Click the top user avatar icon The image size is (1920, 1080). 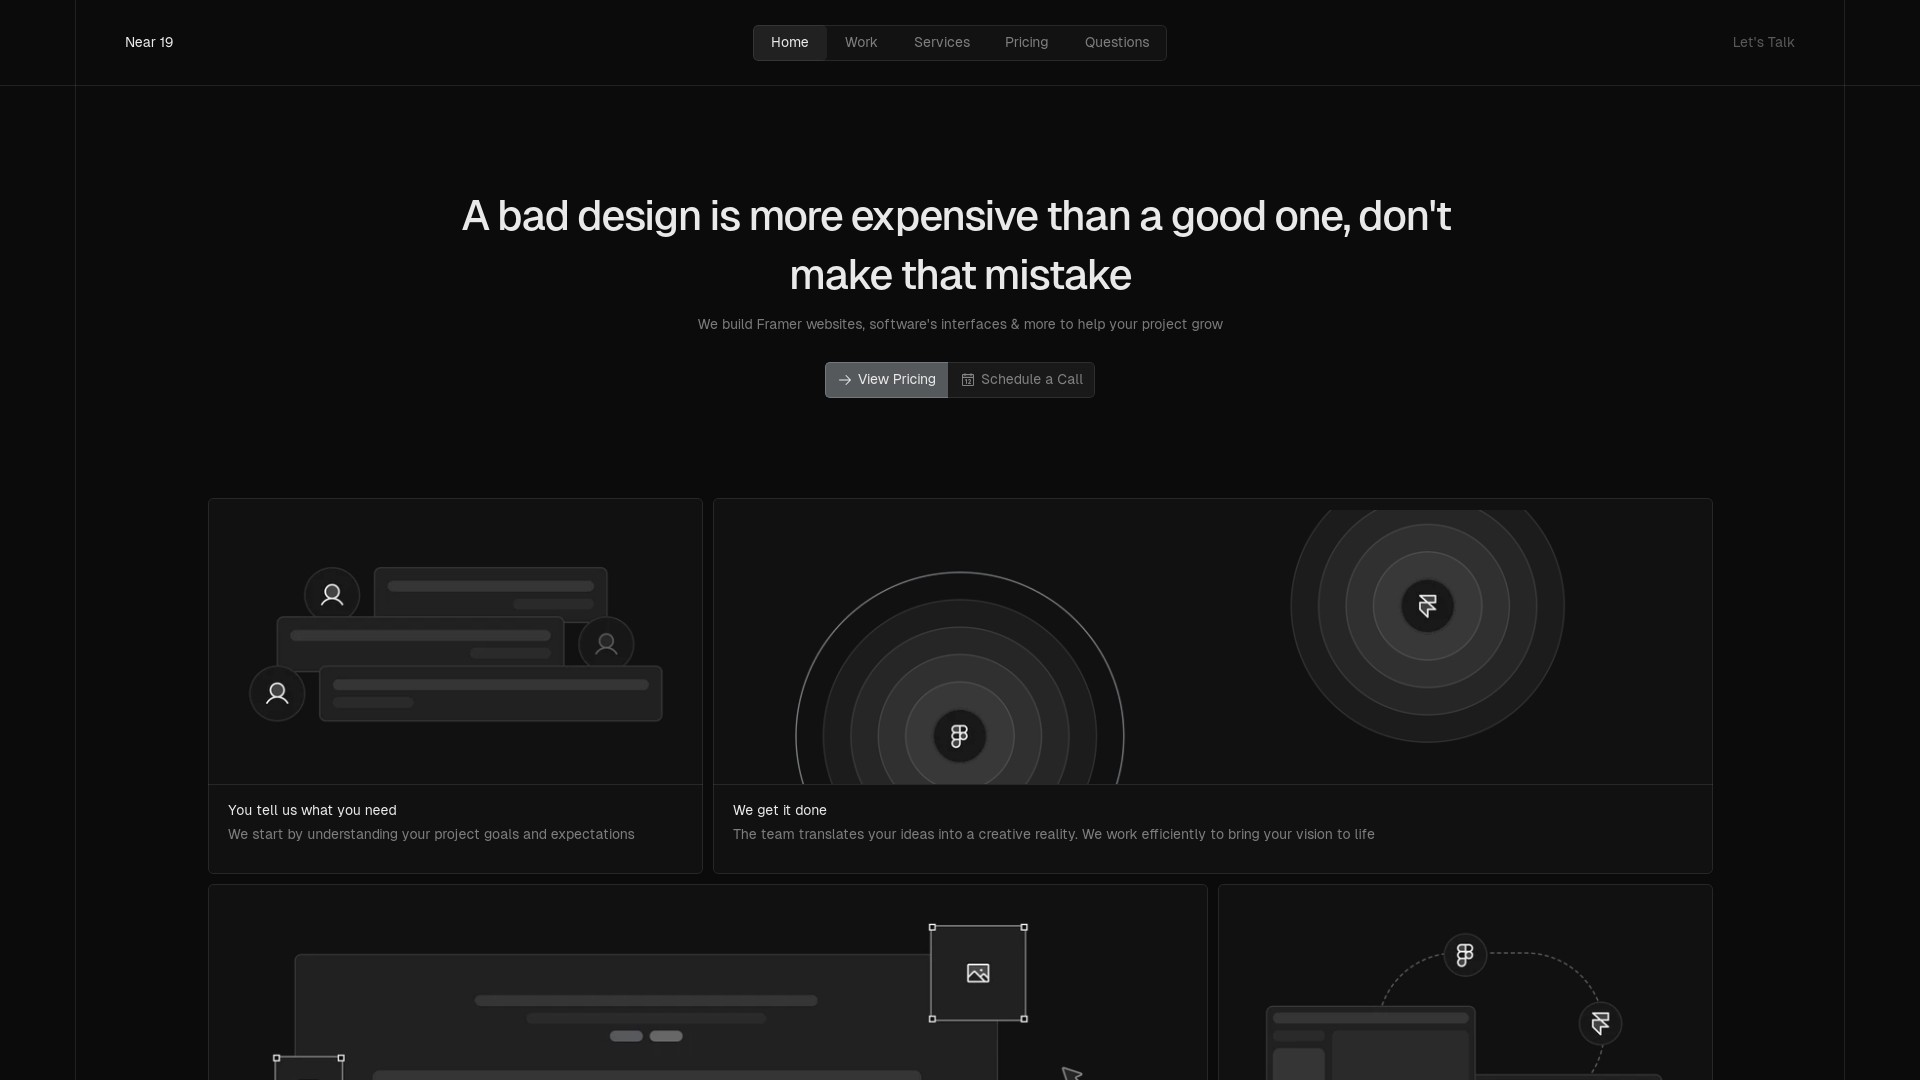332,595
